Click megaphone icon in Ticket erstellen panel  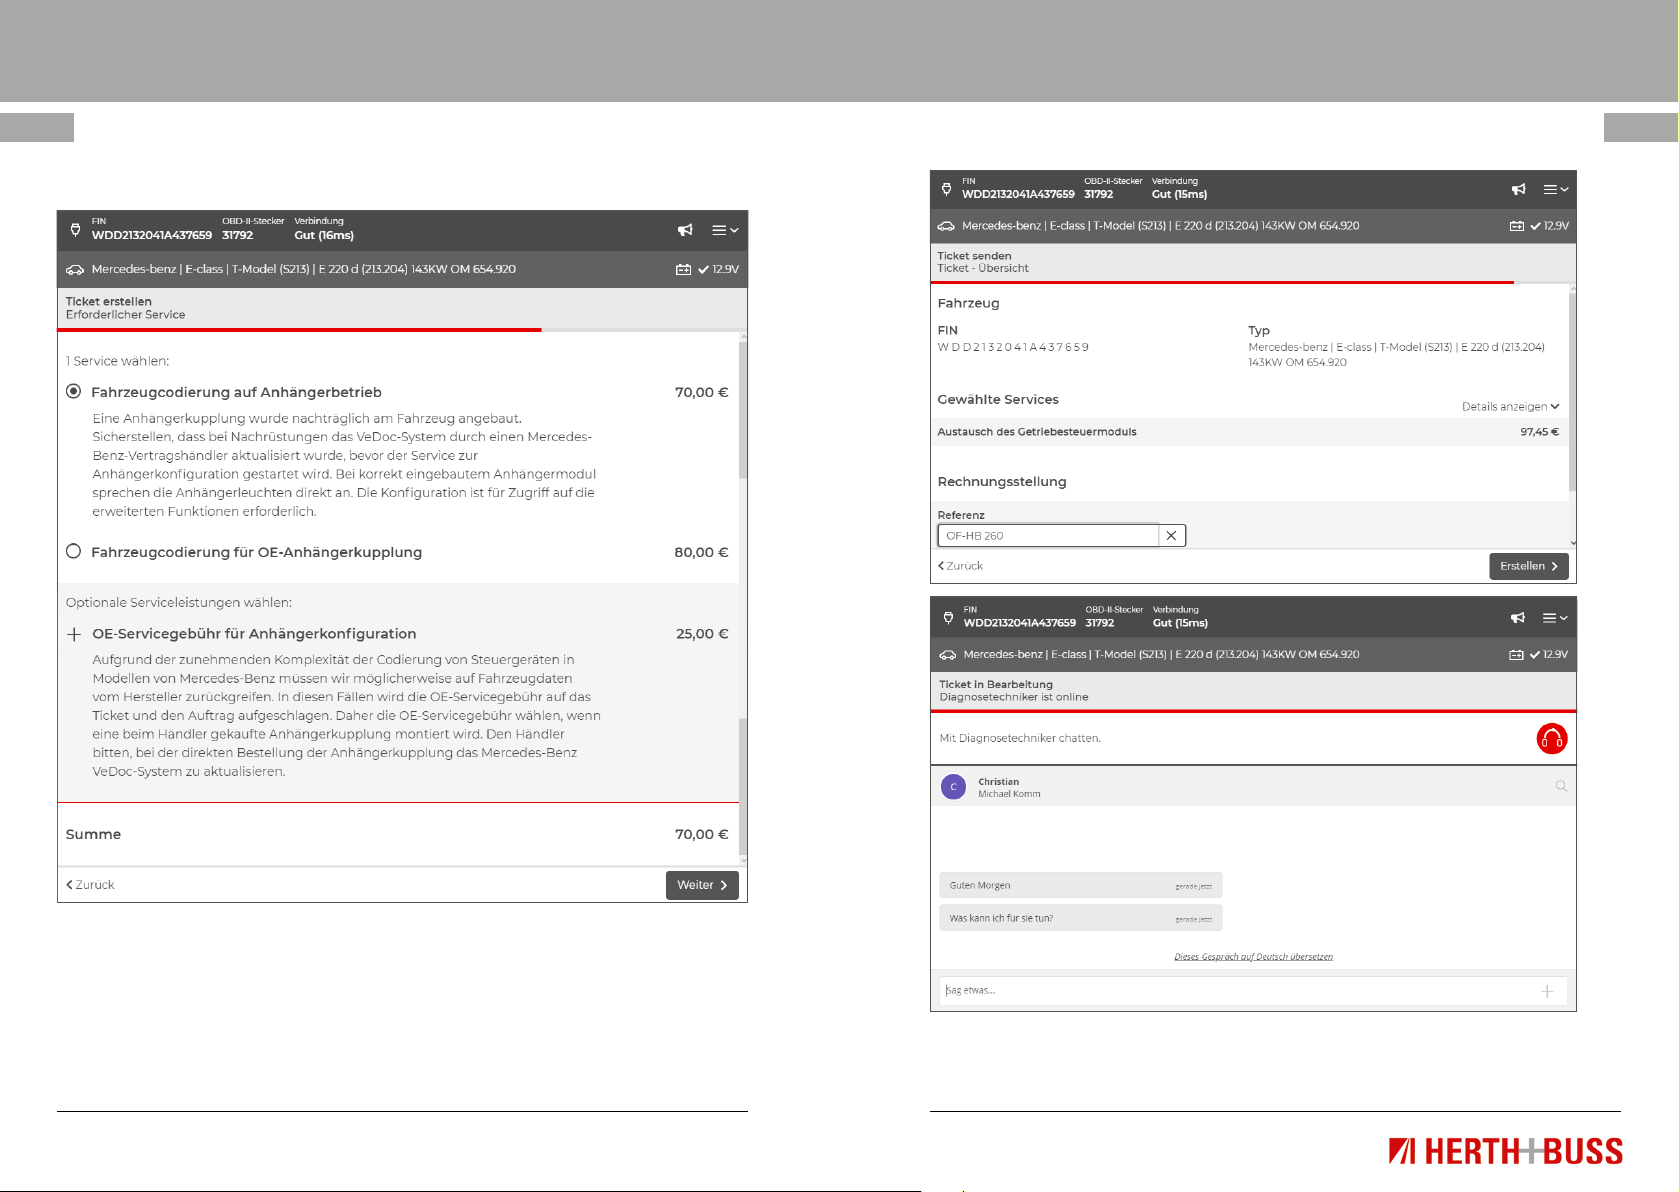pyautogui.click(x=685, y=230)
